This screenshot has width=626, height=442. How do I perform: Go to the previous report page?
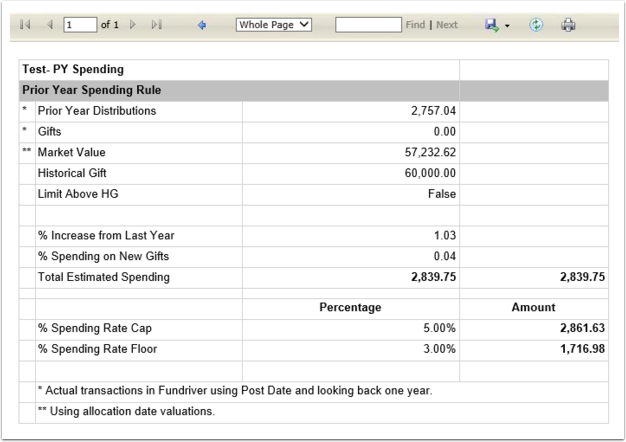tap(50, 25)
